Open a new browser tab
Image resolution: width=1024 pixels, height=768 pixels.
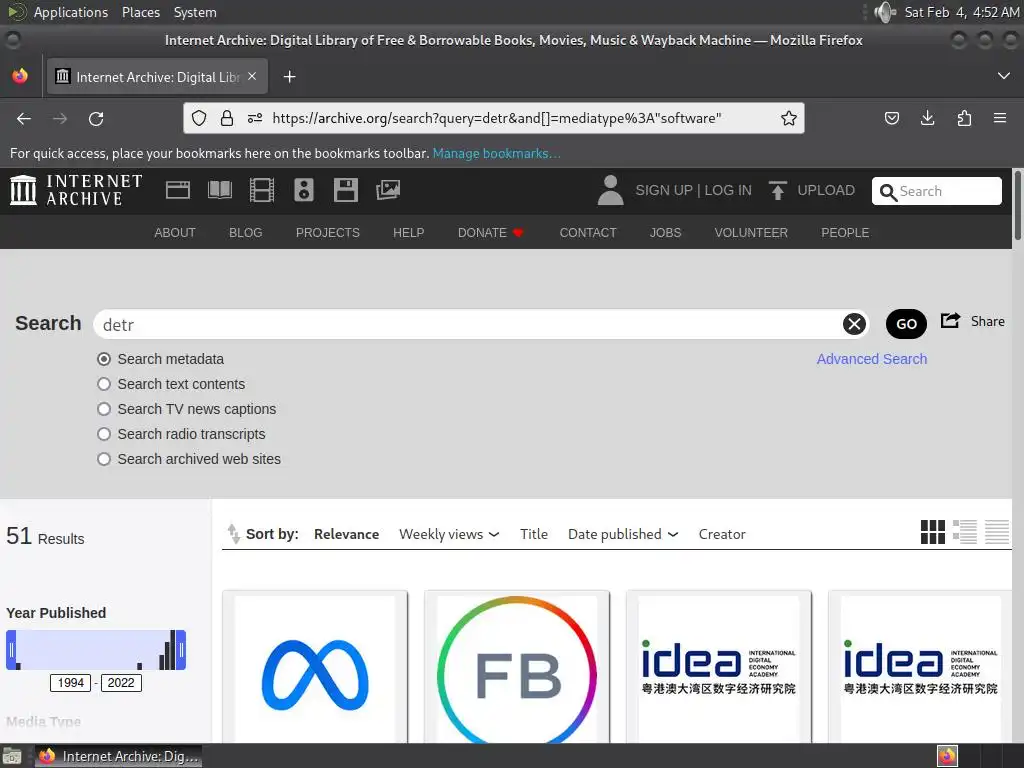pyautogui.click(x=289, y=77)
